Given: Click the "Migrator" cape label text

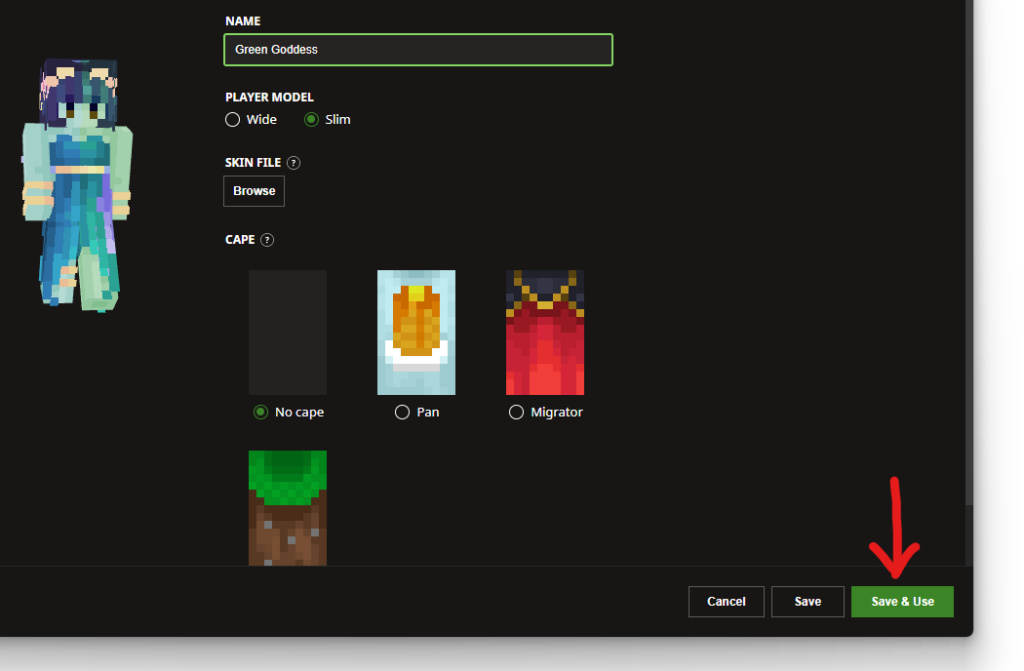Looking at the screenshot, I should [556, 412].
